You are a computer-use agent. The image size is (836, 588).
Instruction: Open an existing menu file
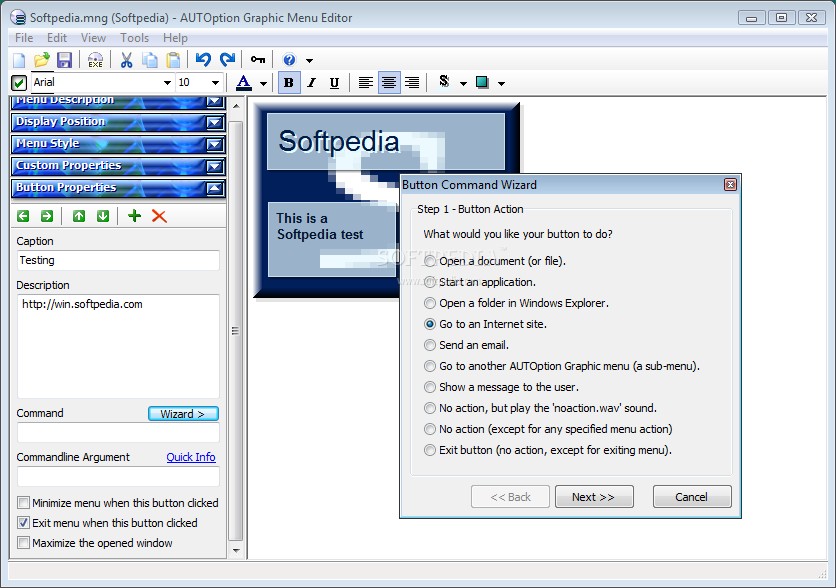[42, 60]
